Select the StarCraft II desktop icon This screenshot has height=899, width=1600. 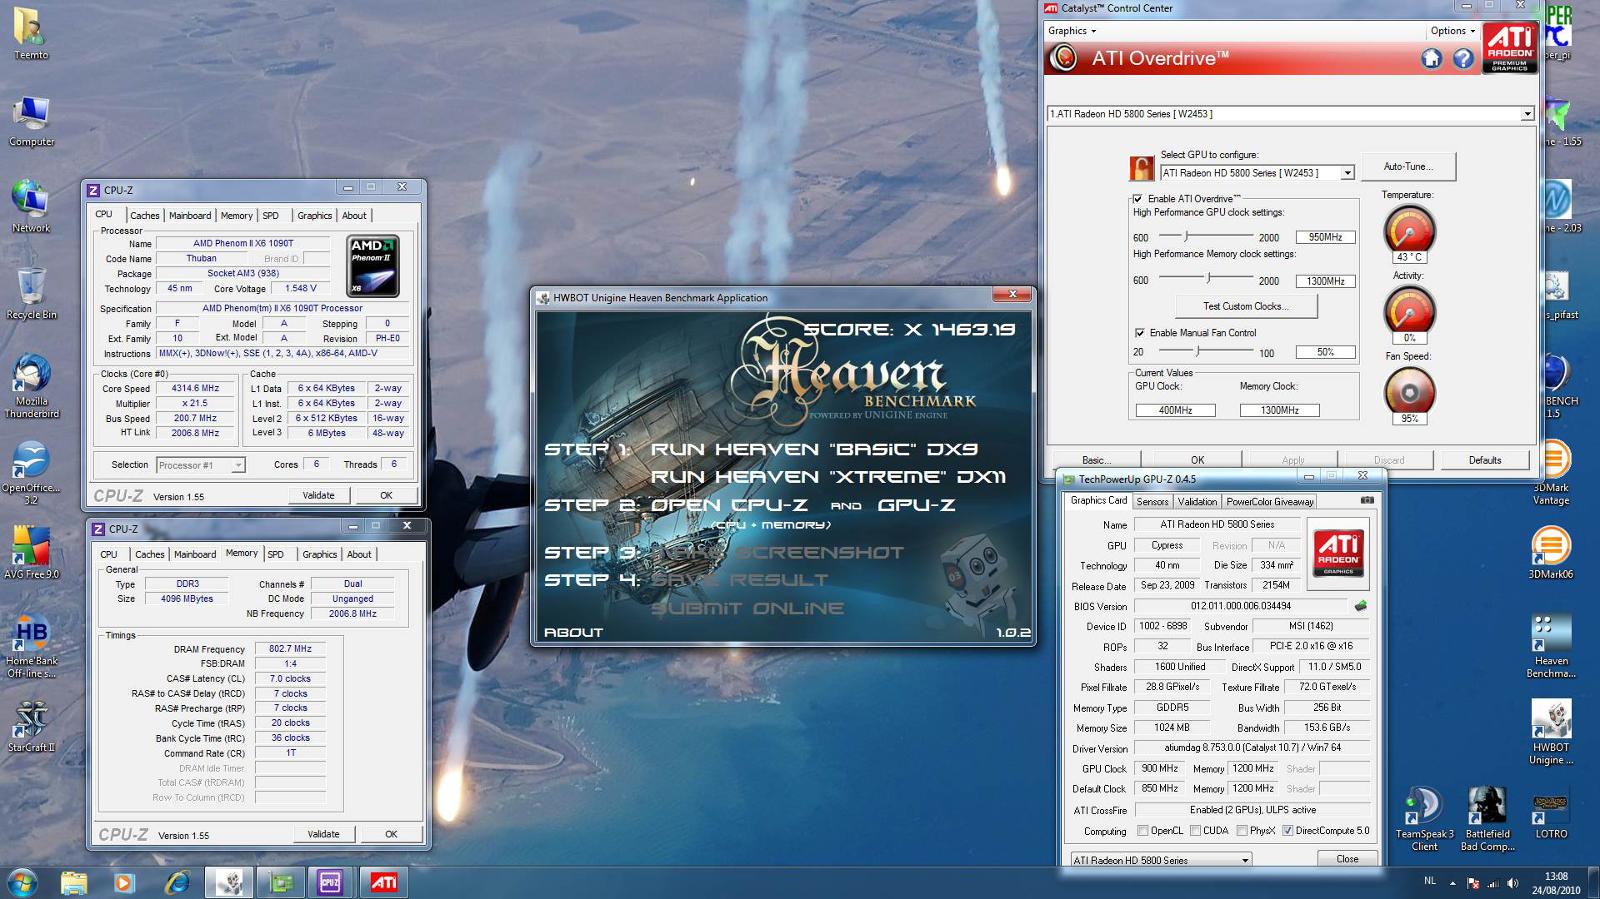click(31, 726)
